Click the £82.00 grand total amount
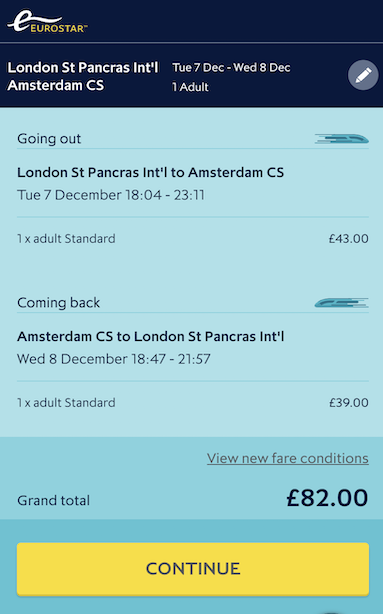Screen dimensions: 383x614 point(327,498)
